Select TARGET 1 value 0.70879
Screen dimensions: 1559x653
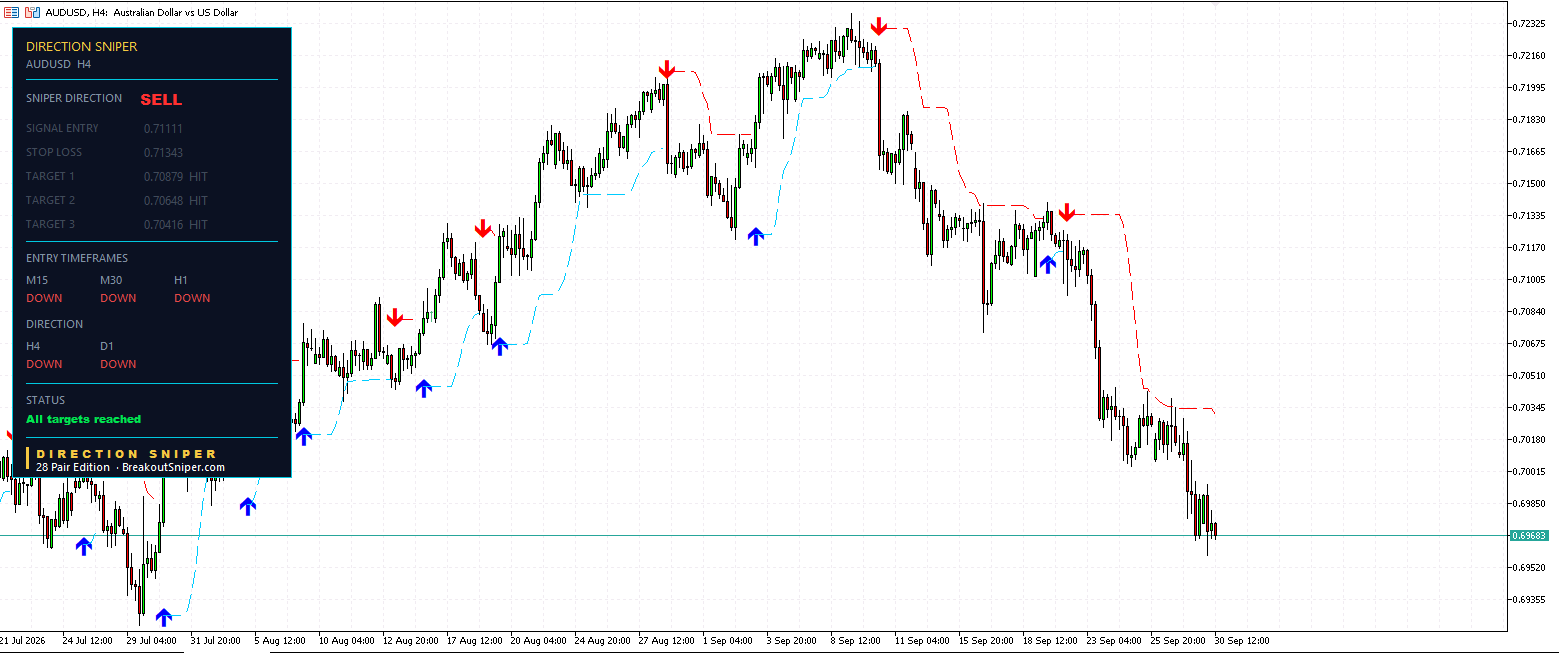(163, 176)
